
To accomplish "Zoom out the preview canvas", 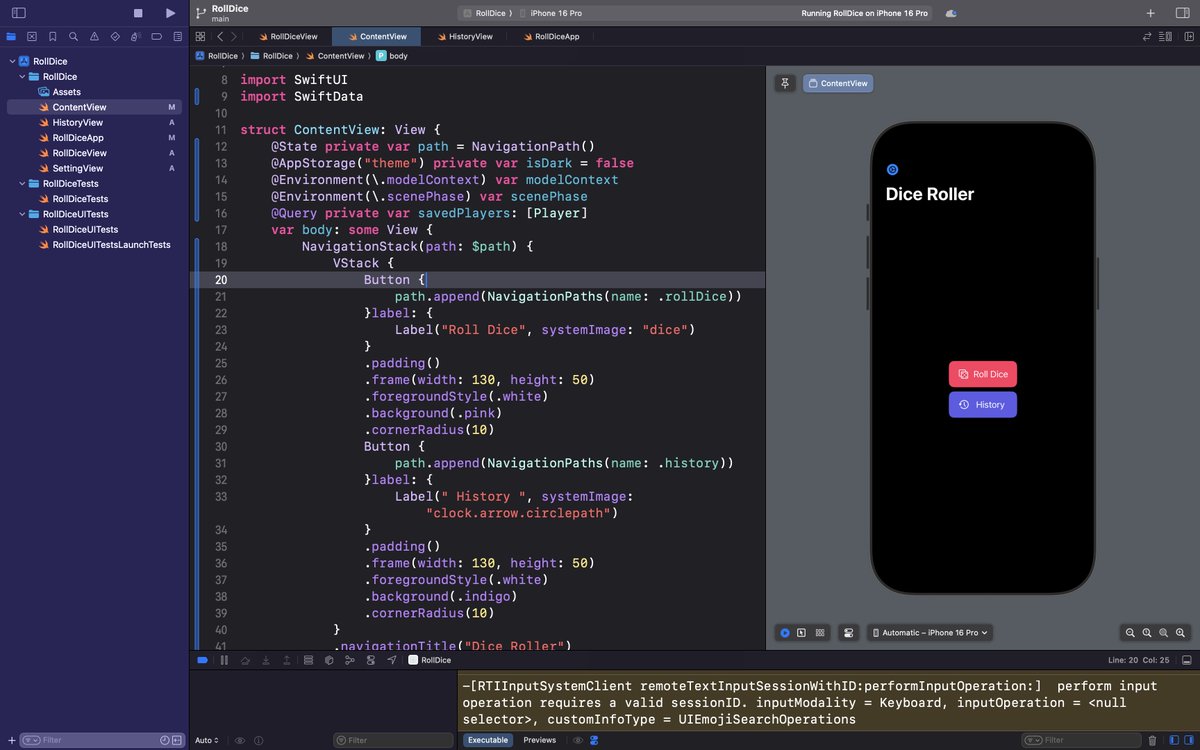I will (x=1130, y=633).
